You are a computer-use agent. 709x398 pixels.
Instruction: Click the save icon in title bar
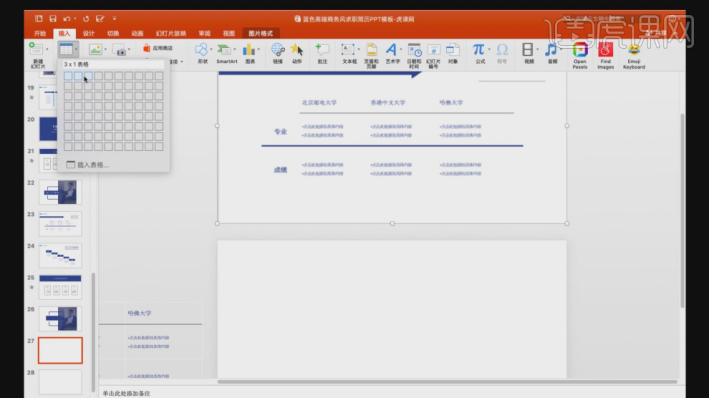[x=53, y=19]
